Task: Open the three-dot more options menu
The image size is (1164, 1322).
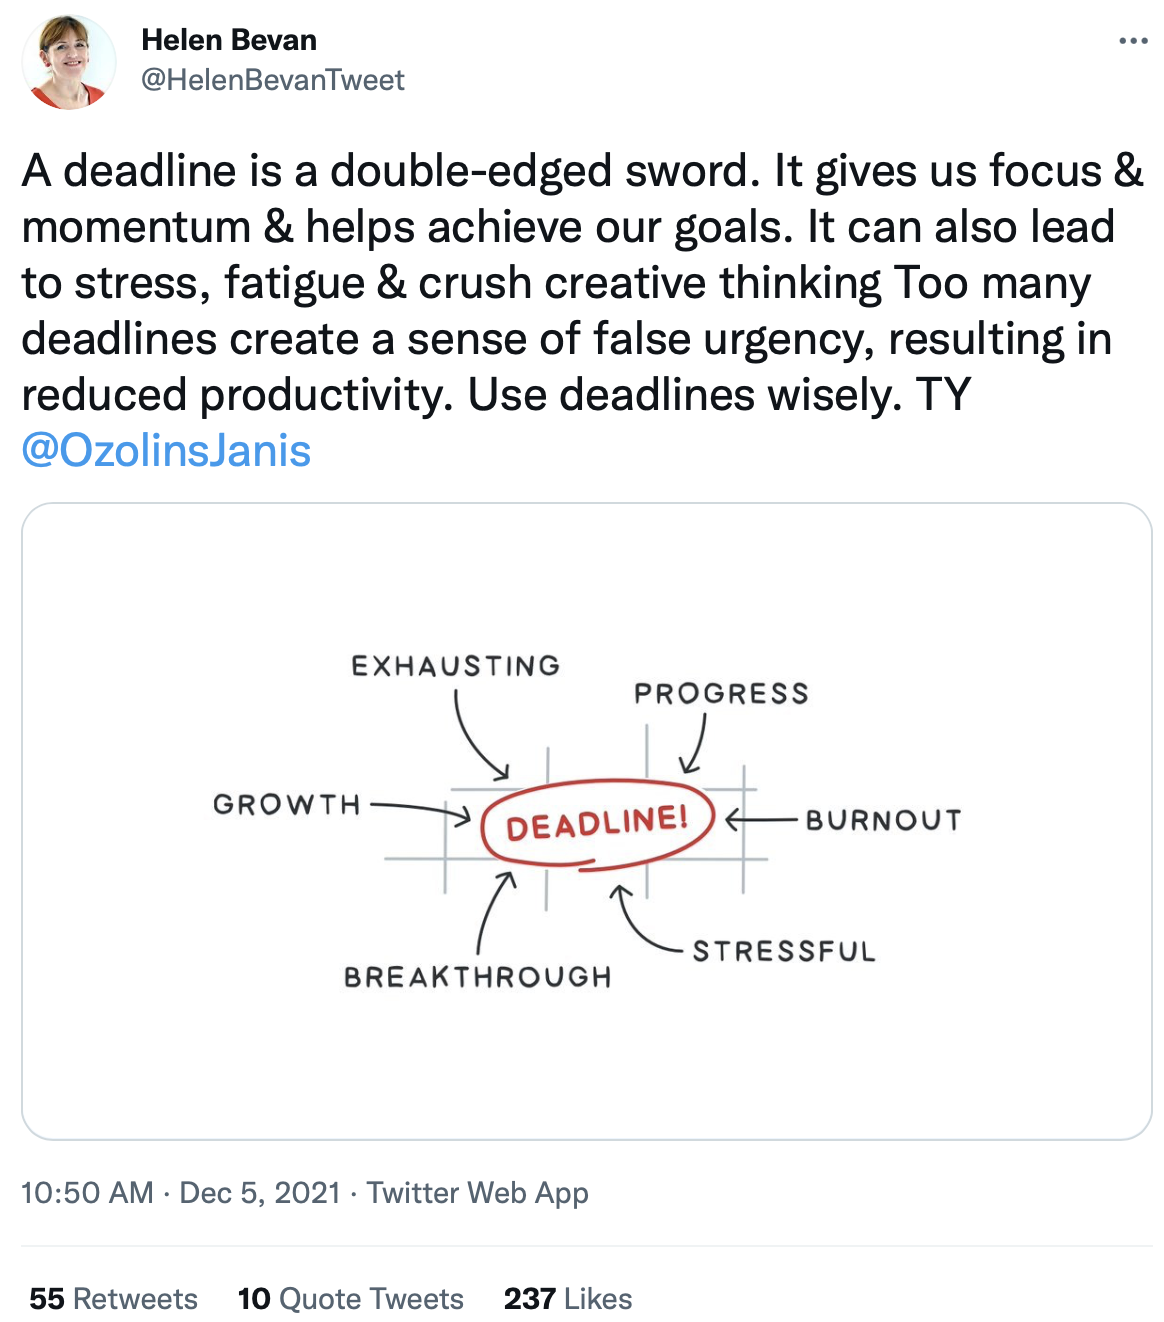Action: pyautogui.click(x=1133, y=41)
